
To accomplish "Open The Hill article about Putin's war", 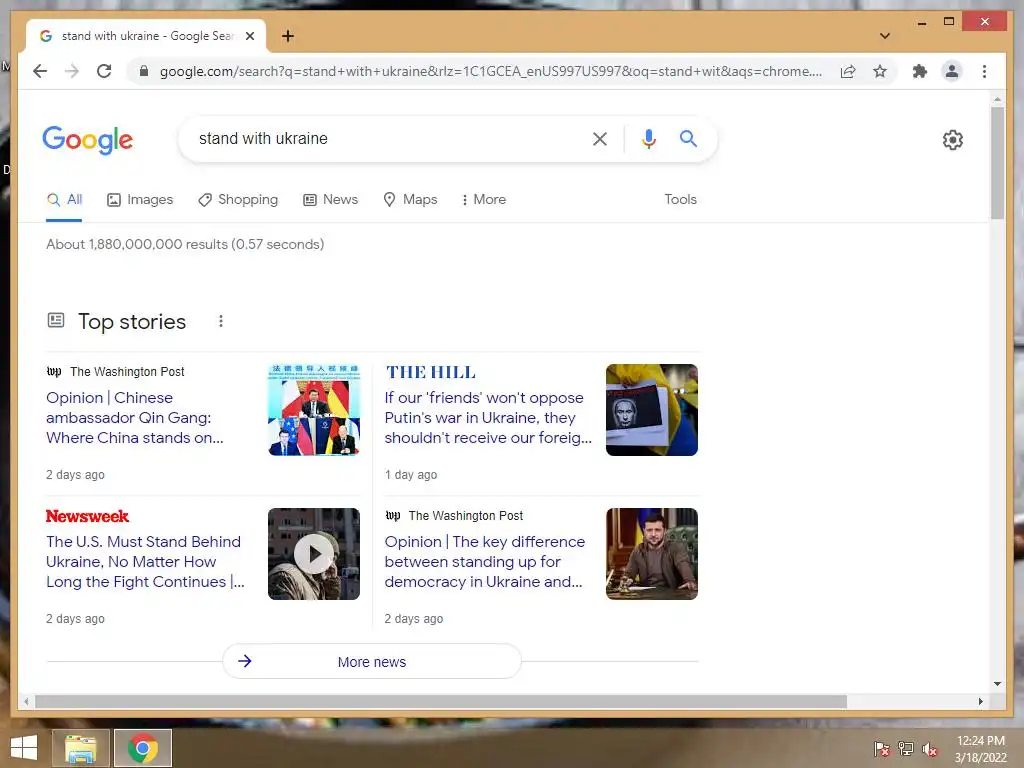I will (488, 418).
